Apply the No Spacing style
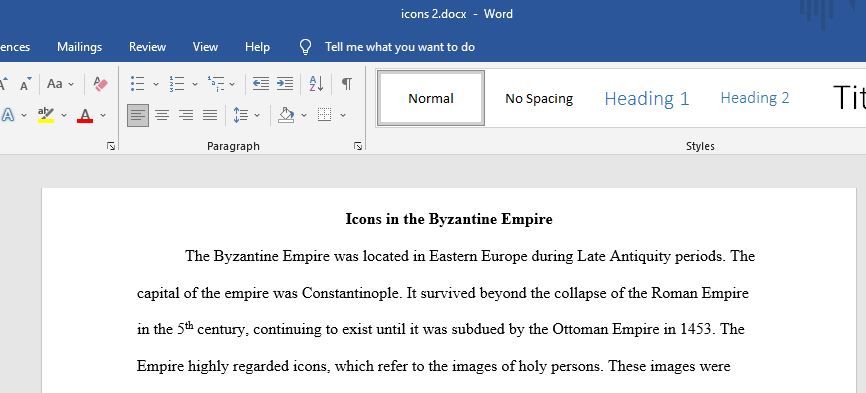Screen dimensions: 866x393 coord(539,98)
